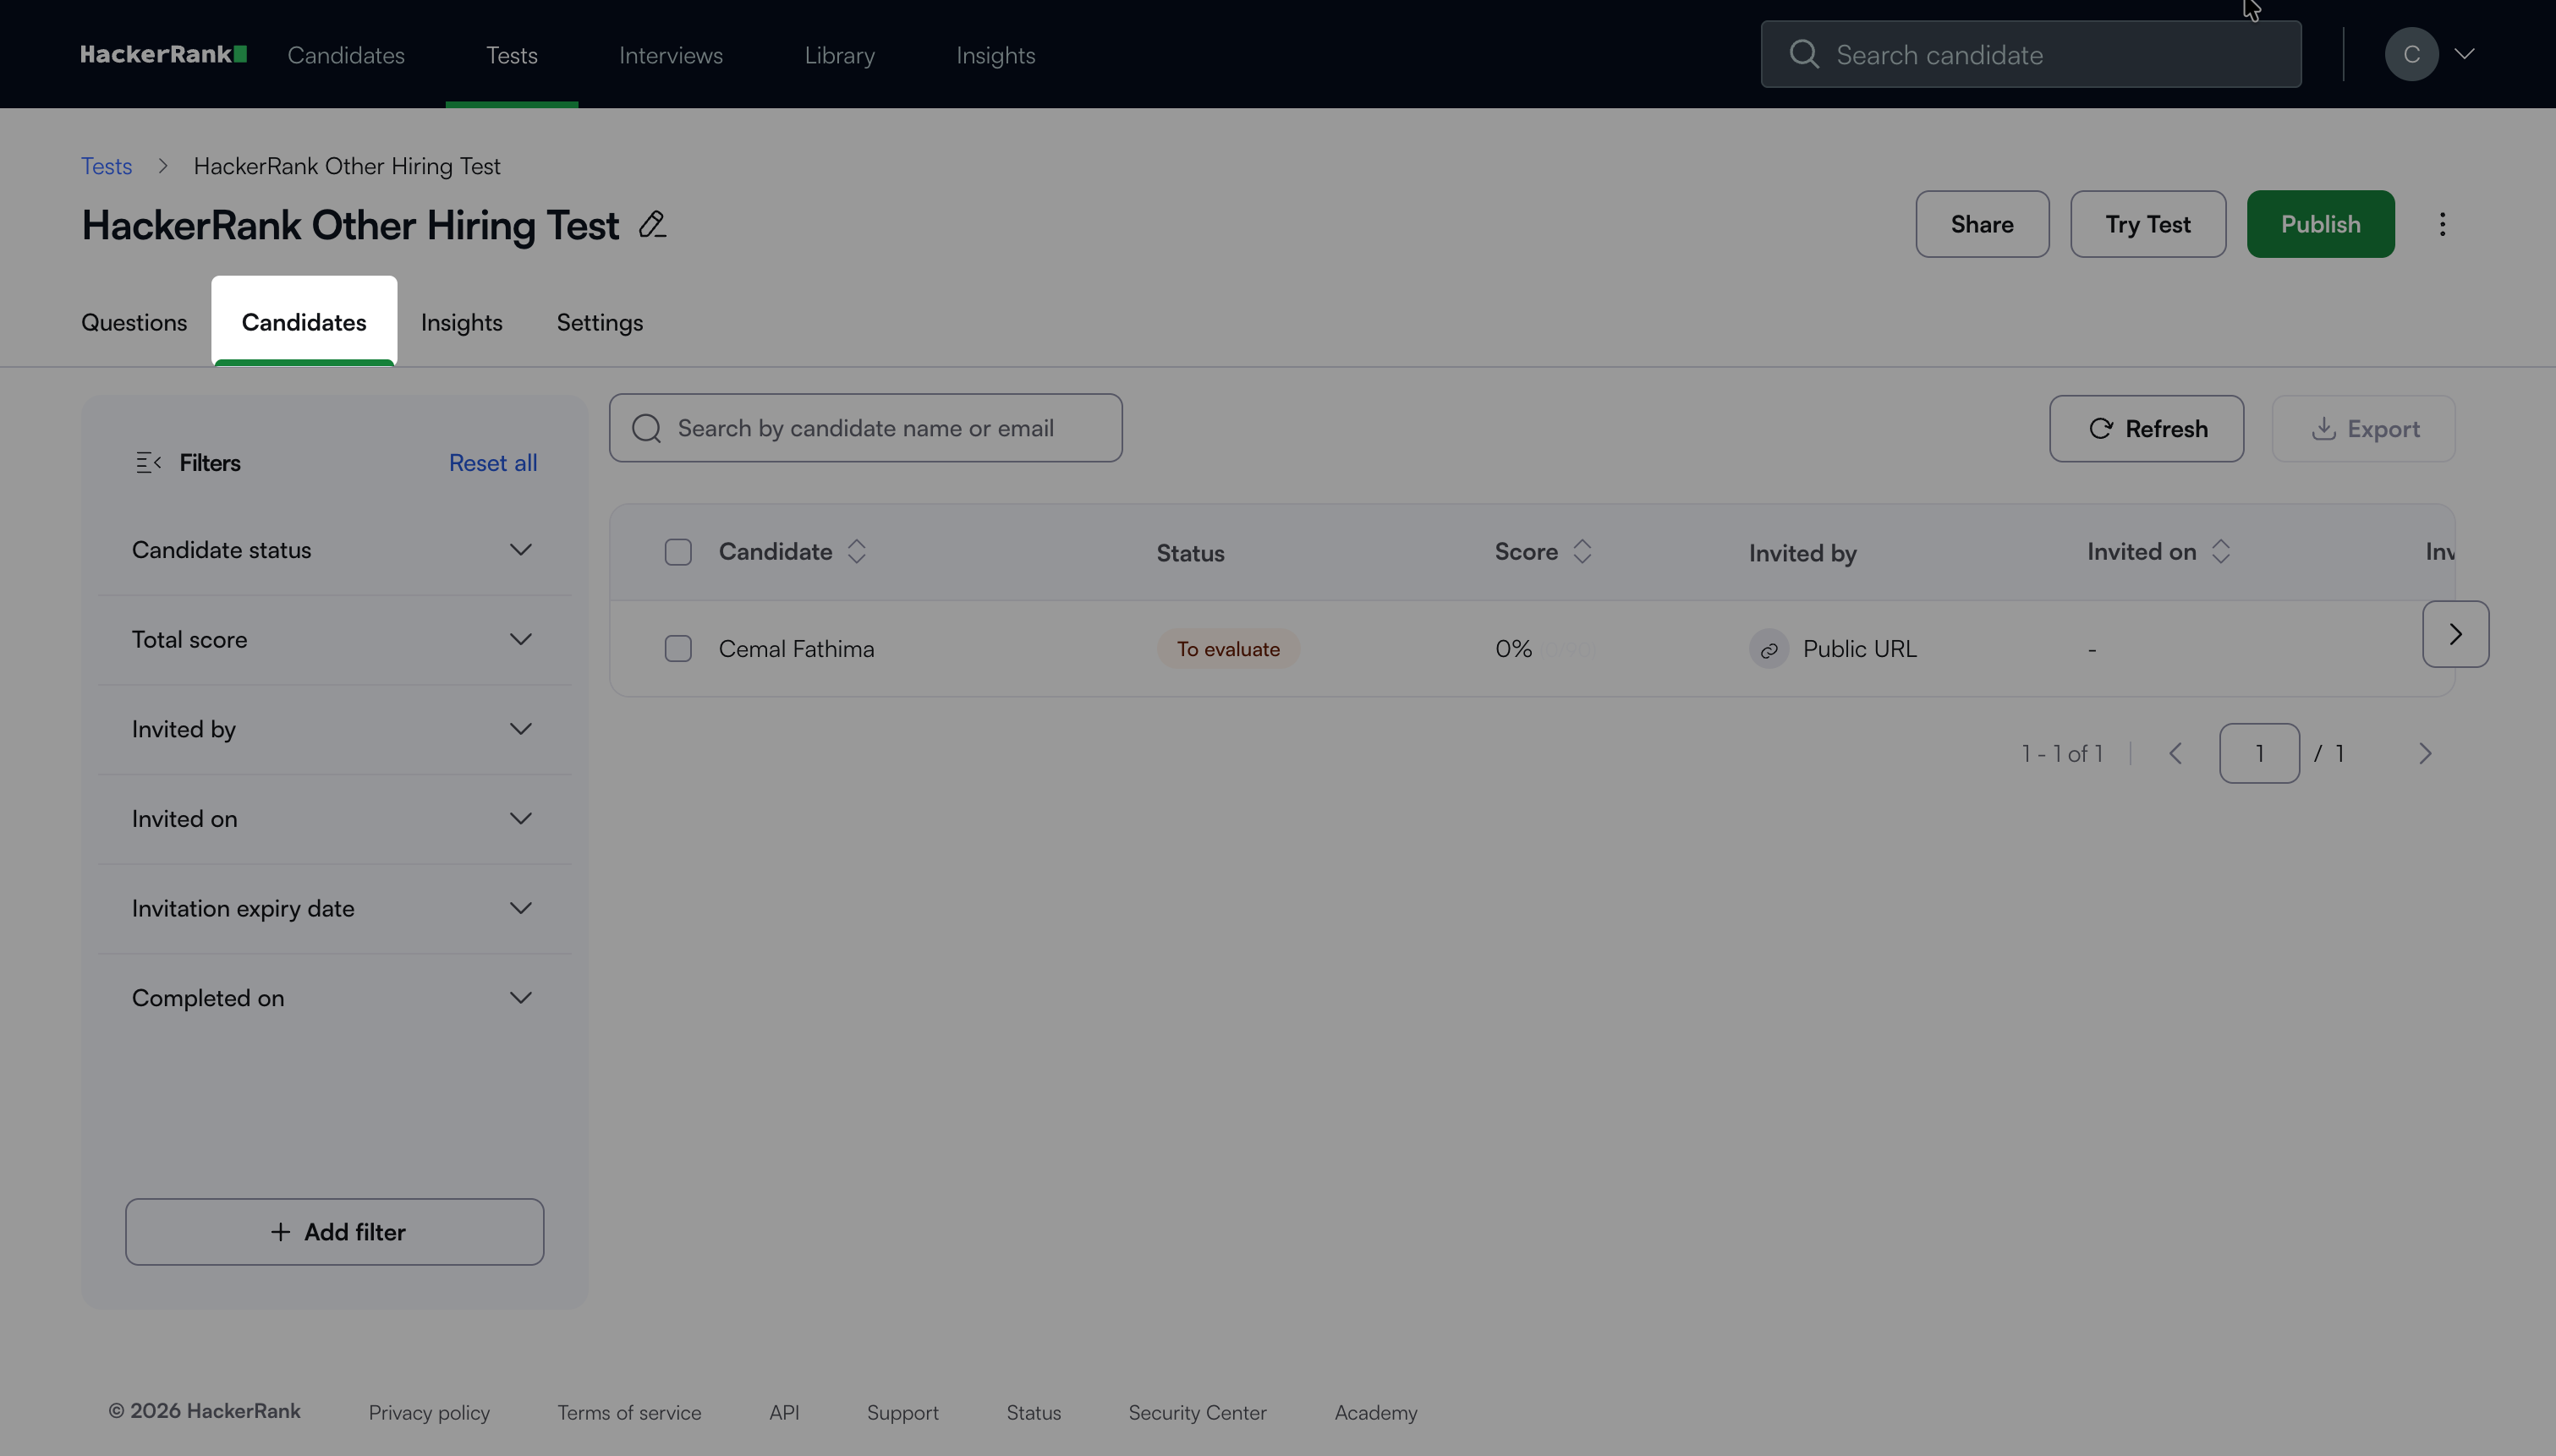Sort by the Score column arrows
Viewport: 2556px width, 1456px height.
coord(1581,551)
